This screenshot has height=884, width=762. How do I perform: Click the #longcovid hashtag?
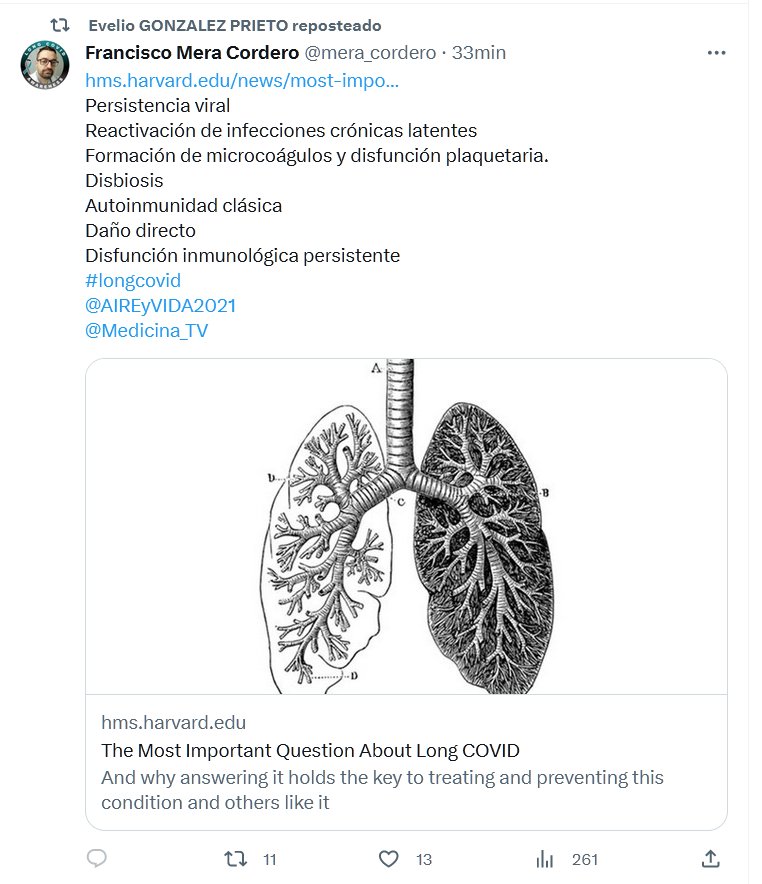point(133,281)
